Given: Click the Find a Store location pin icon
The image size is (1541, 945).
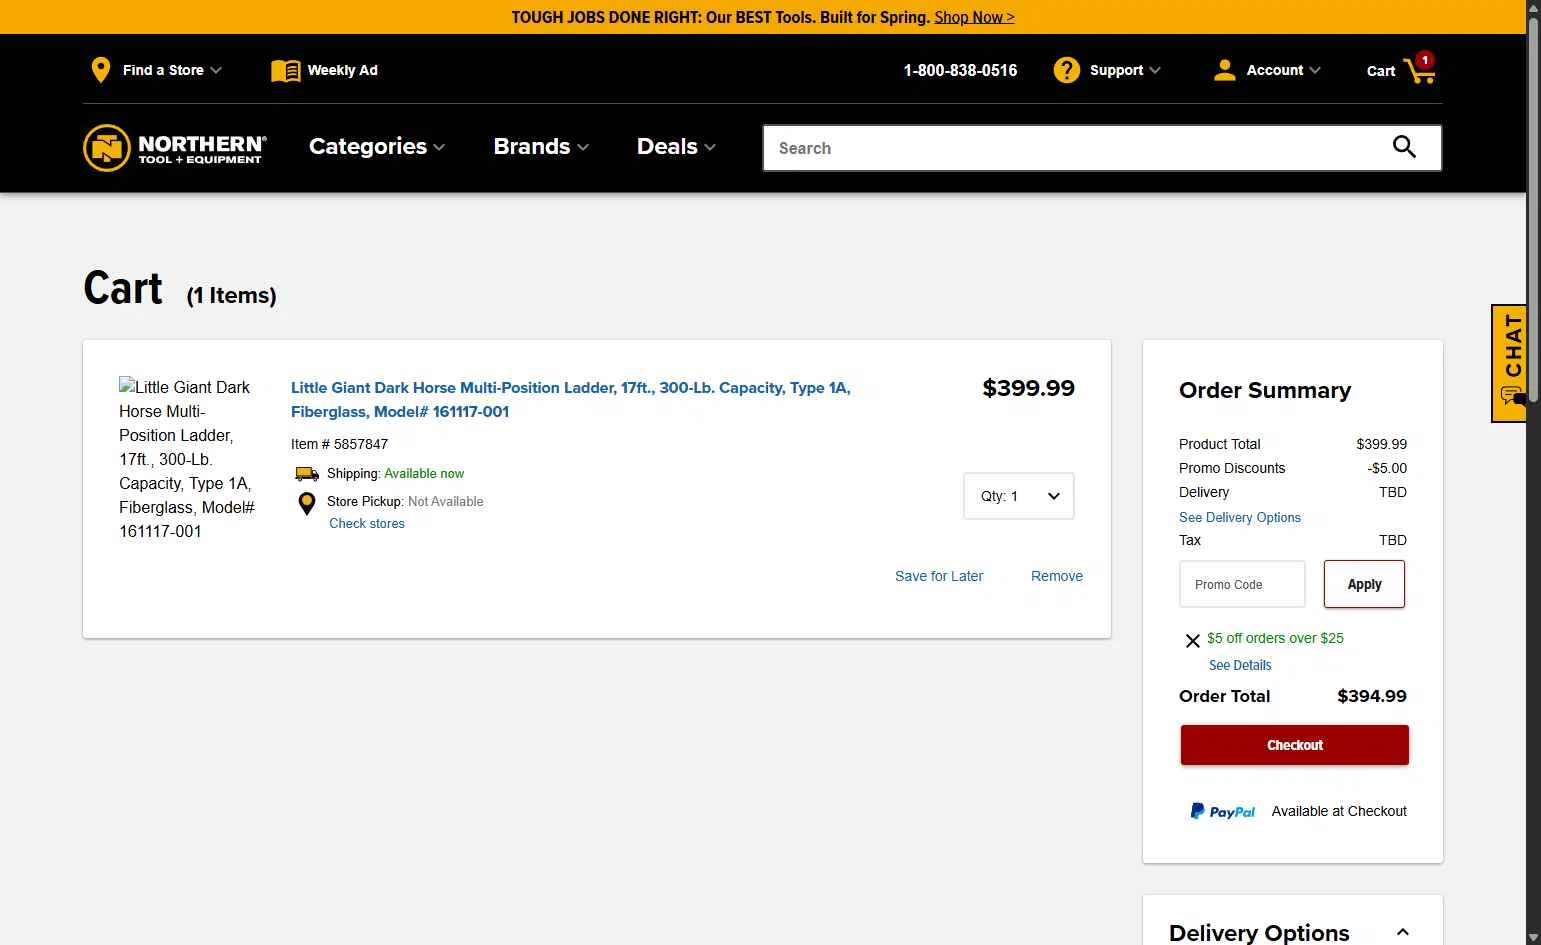Looking at the screenshot, I should tap(100, 70).
